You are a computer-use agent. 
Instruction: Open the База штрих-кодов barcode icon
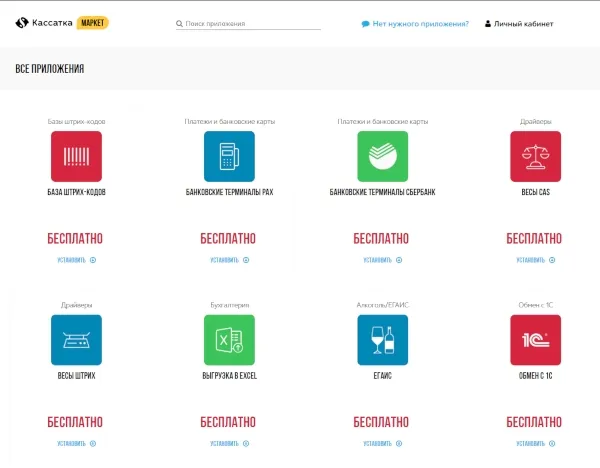[x=76, y=156]
